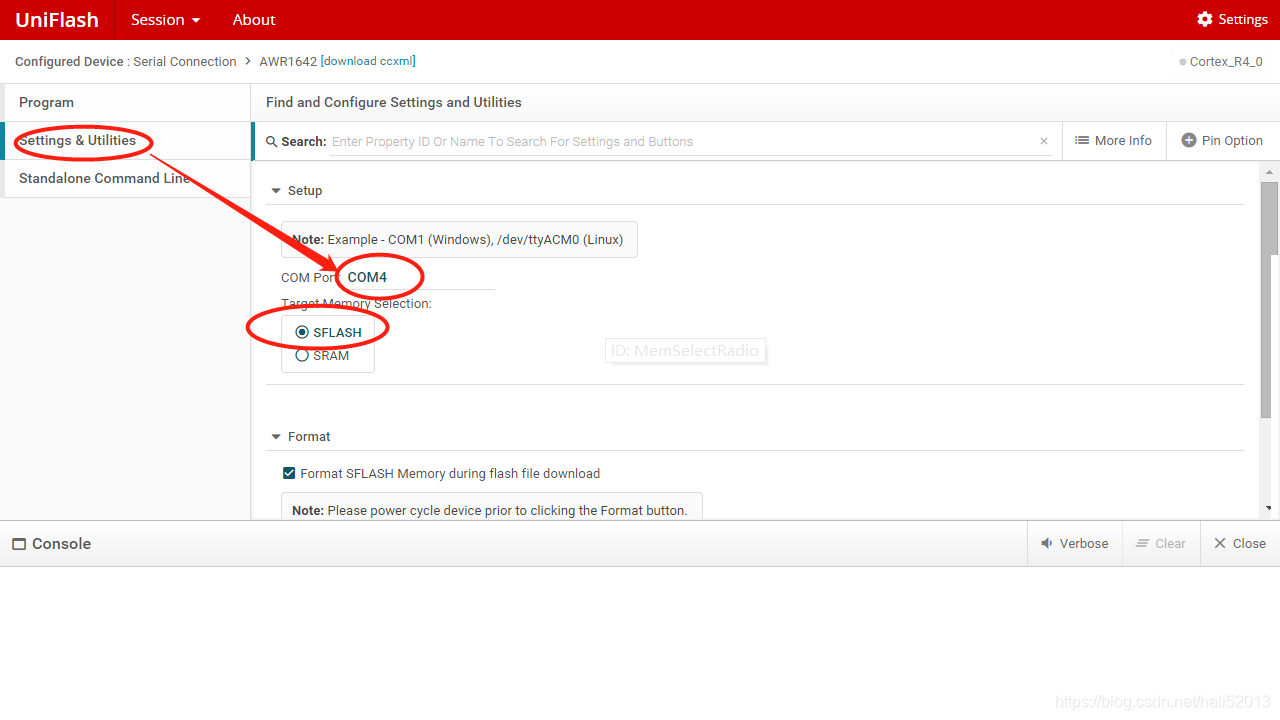Open Standalone Command Line tab

[125, 179]
